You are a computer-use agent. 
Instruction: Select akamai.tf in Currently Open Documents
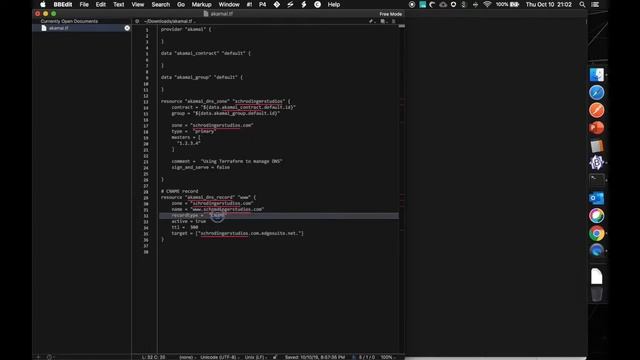click(x=82, y=28)
